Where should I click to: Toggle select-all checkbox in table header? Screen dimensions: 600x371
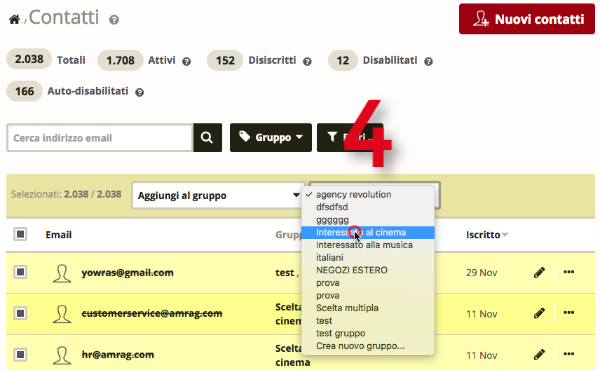click(20, 234)
